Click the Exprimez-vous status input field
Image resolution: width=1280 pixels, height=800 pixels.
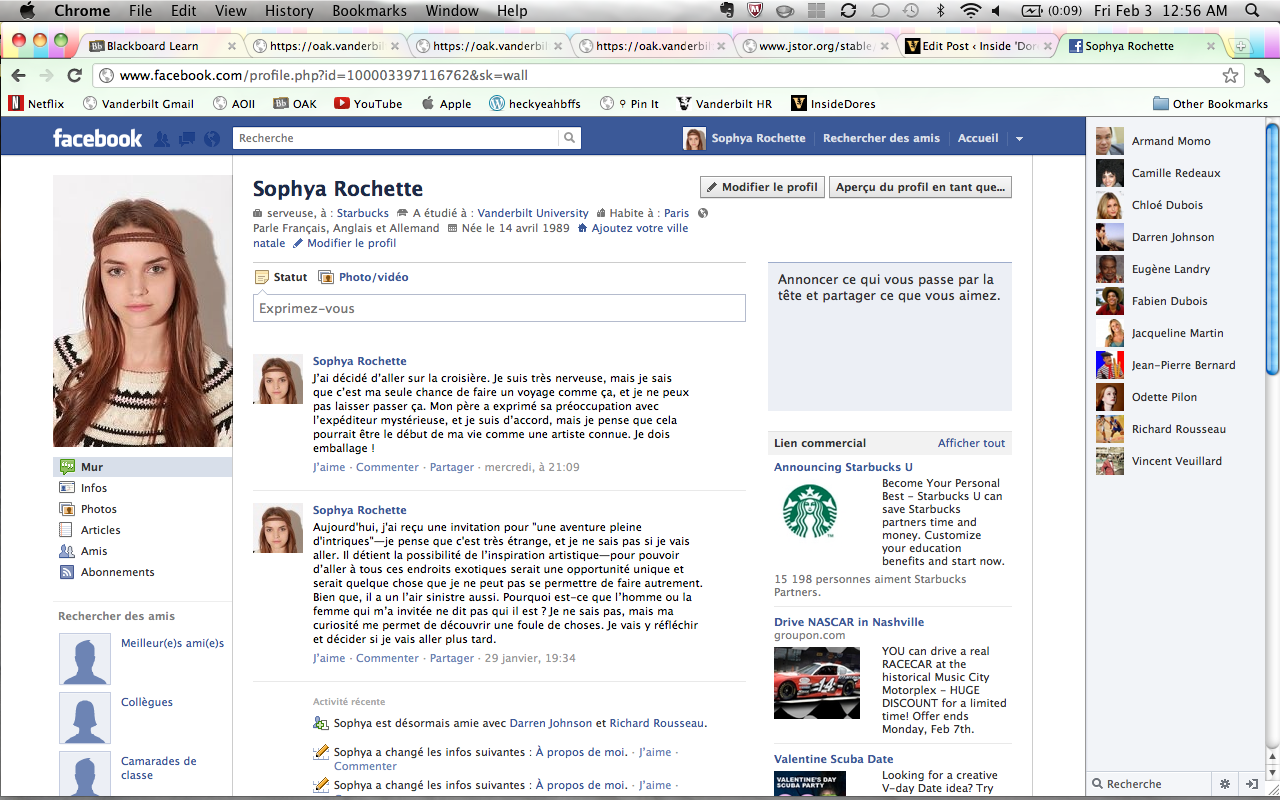coord(498,308)
